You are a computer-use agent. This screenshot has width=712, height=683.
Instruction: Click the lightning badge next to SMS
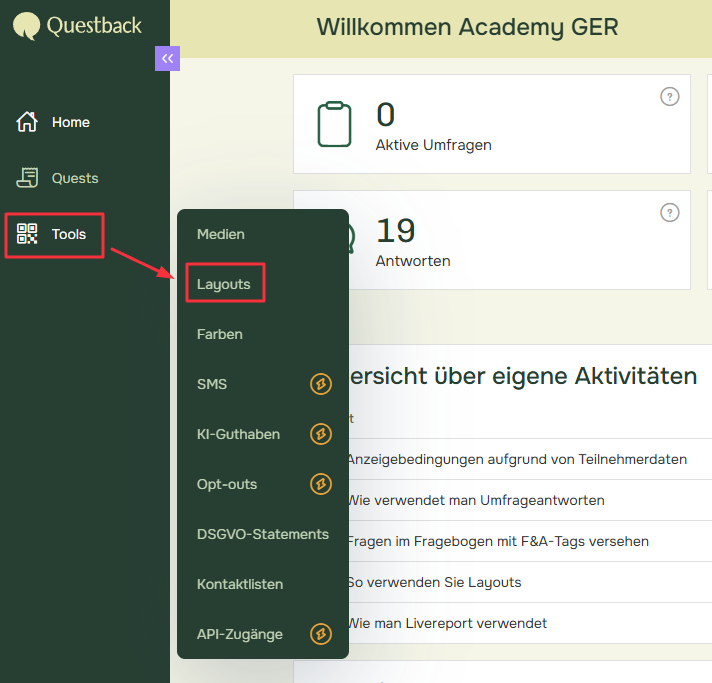tap(320, 384)
